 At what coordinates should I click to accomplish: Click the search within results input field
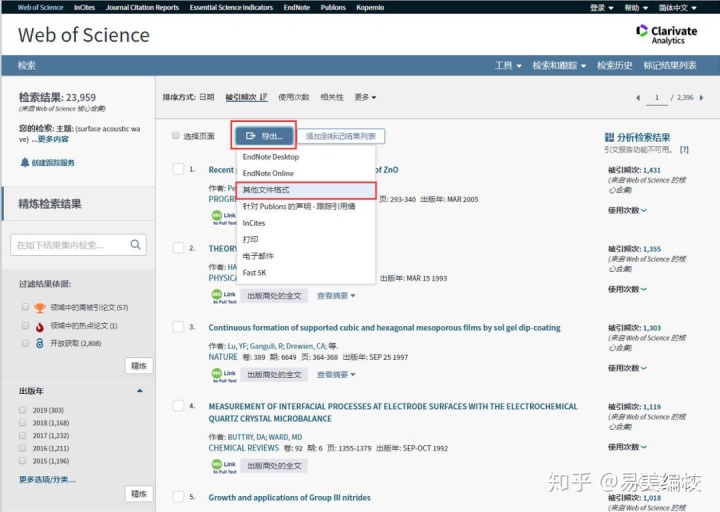point(78,245)
